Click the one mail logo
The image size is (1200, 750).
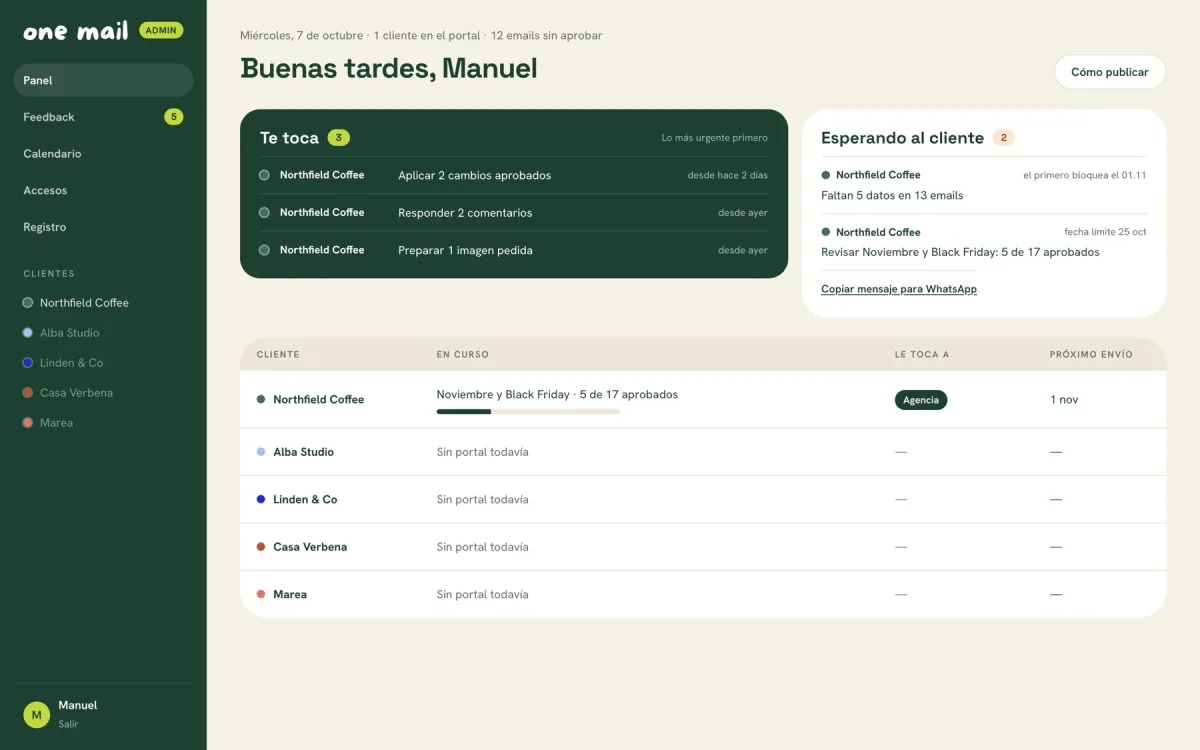tap(75, 31)
